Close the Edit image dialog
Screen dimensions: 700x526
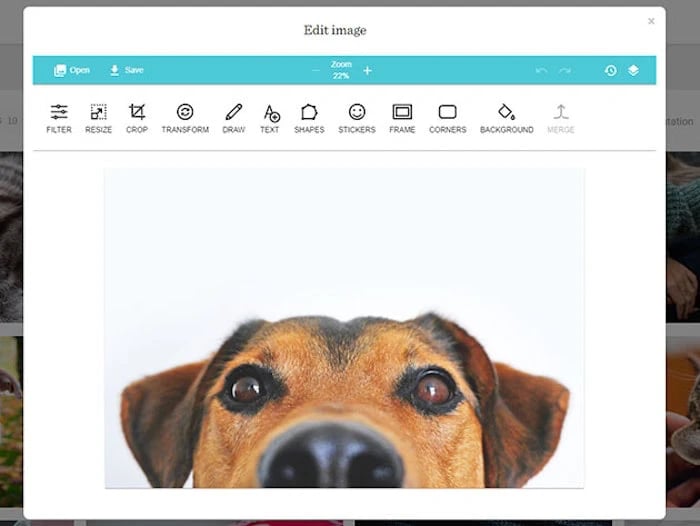[x=651, y=21]
